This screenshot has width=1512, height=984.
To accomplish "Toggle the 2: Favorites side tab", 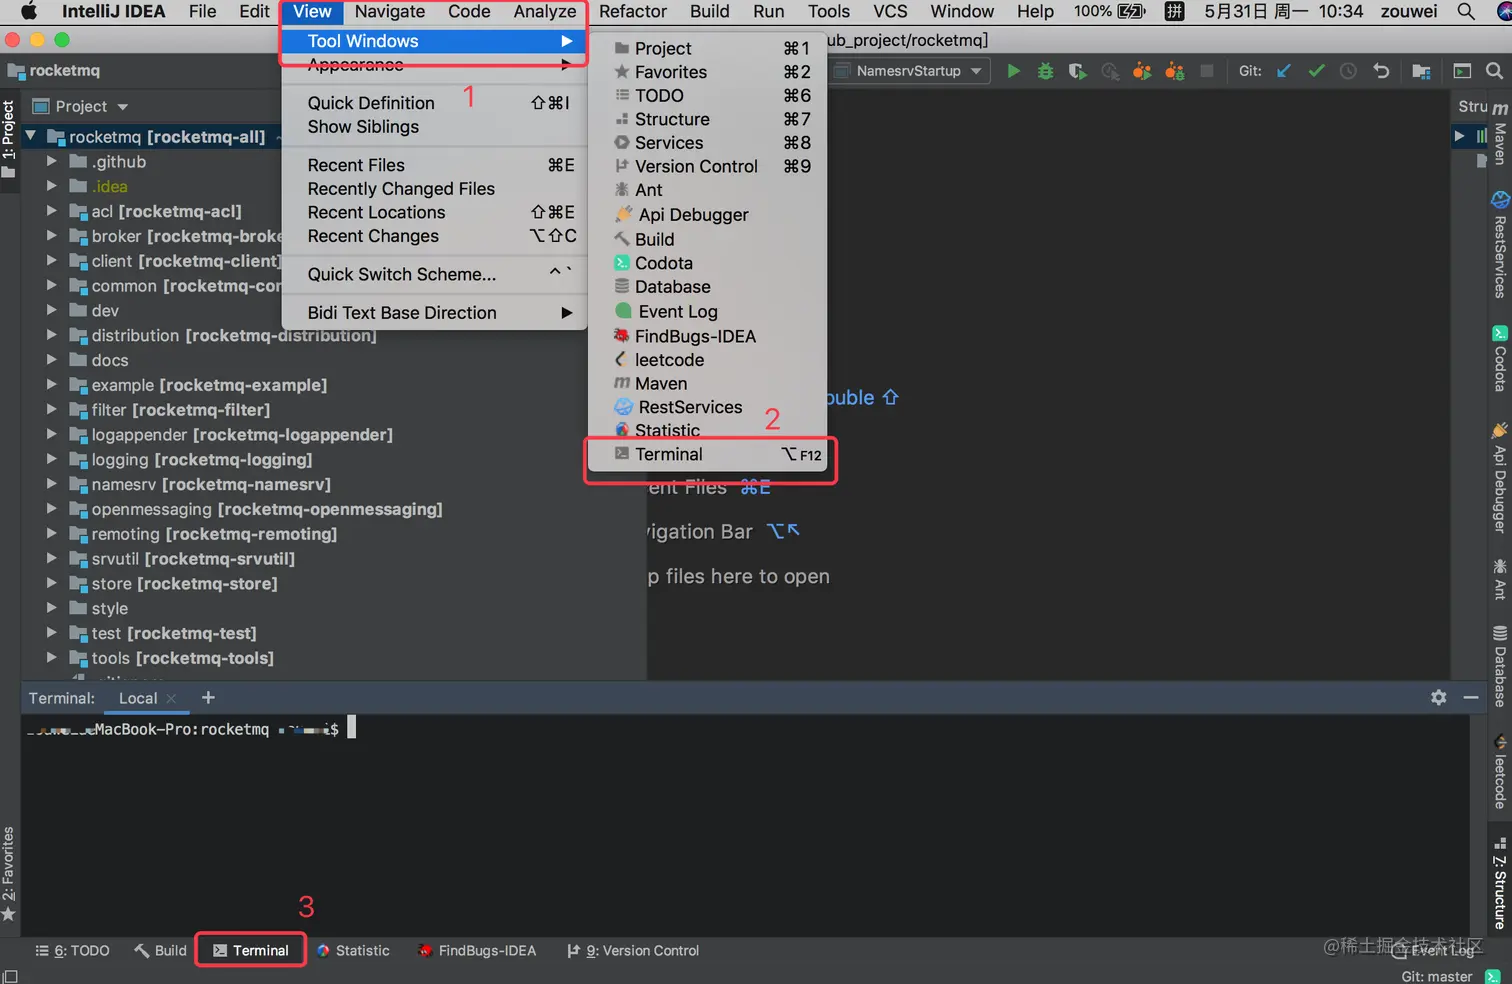I will 9,874.
